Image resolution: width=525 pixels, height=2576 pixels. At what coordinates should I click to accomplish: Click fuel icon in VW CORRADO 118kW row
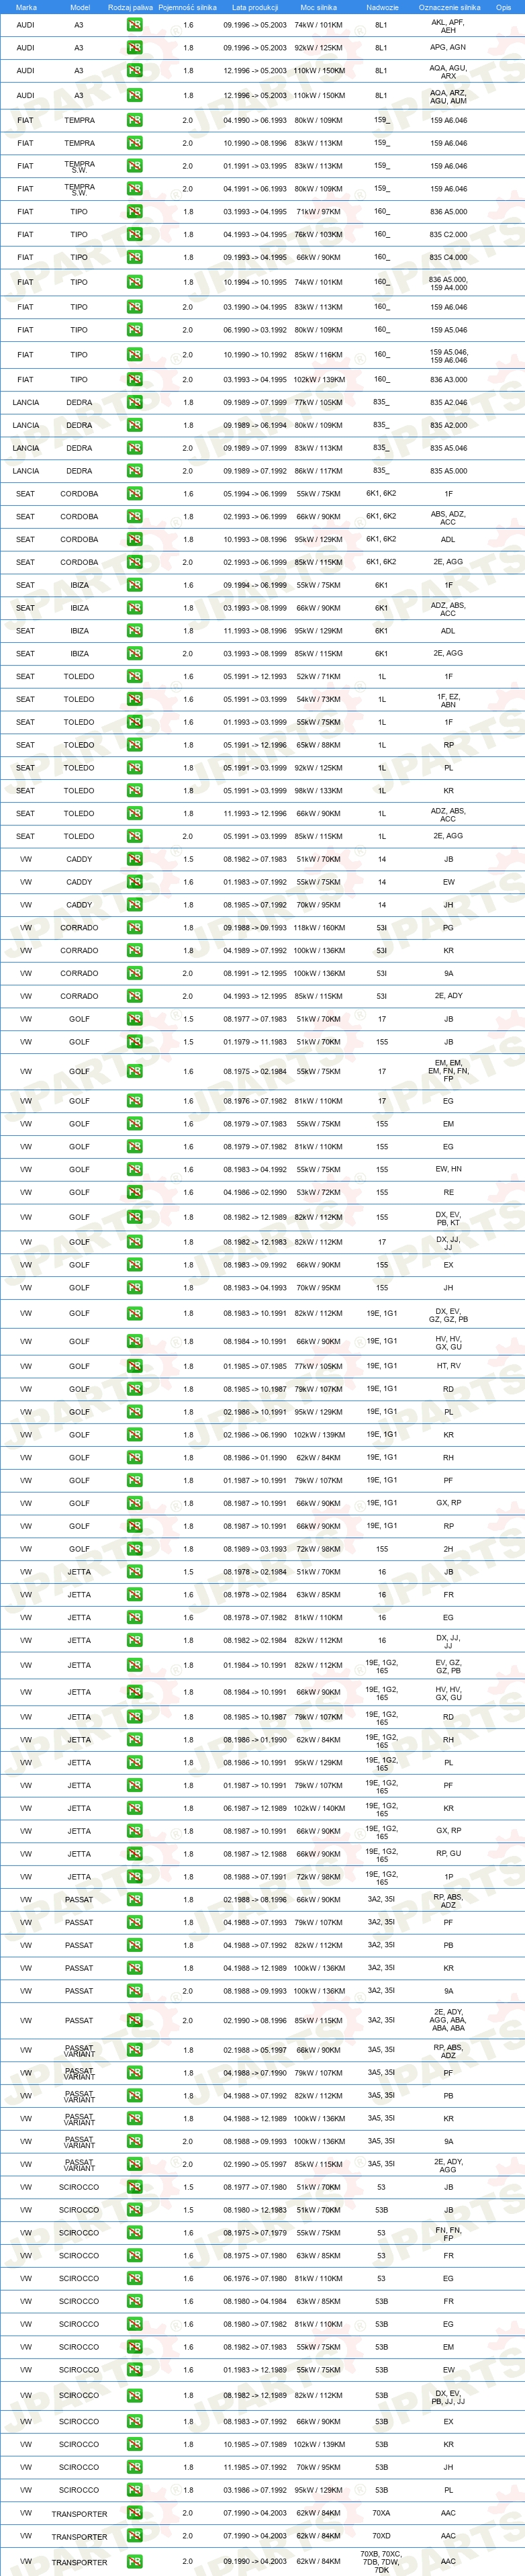pyautogui.click(x=134, y=928)
